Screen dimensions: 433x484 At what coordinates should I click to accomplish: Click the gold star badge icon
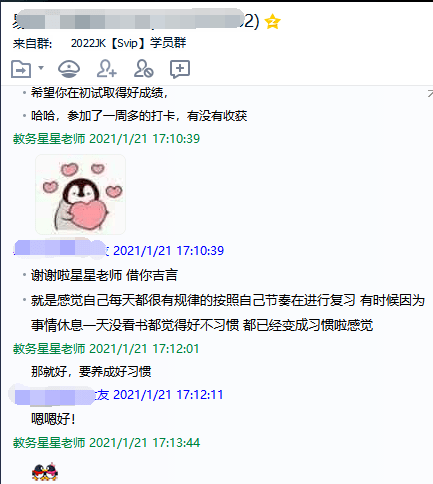272,22
